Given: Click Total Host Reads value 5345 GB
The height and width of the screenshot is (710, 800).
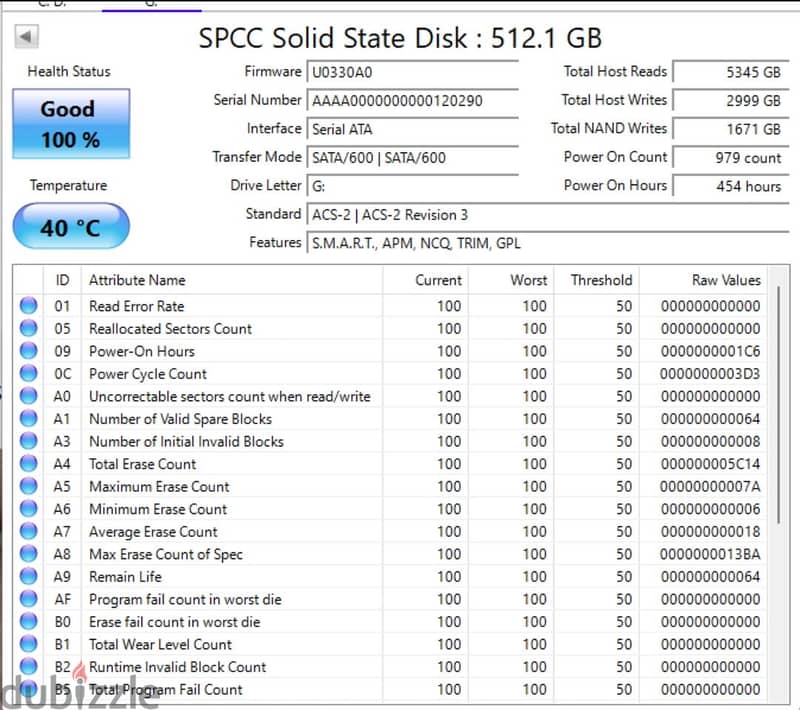Looking at the screenshot, I should point(731,72).
